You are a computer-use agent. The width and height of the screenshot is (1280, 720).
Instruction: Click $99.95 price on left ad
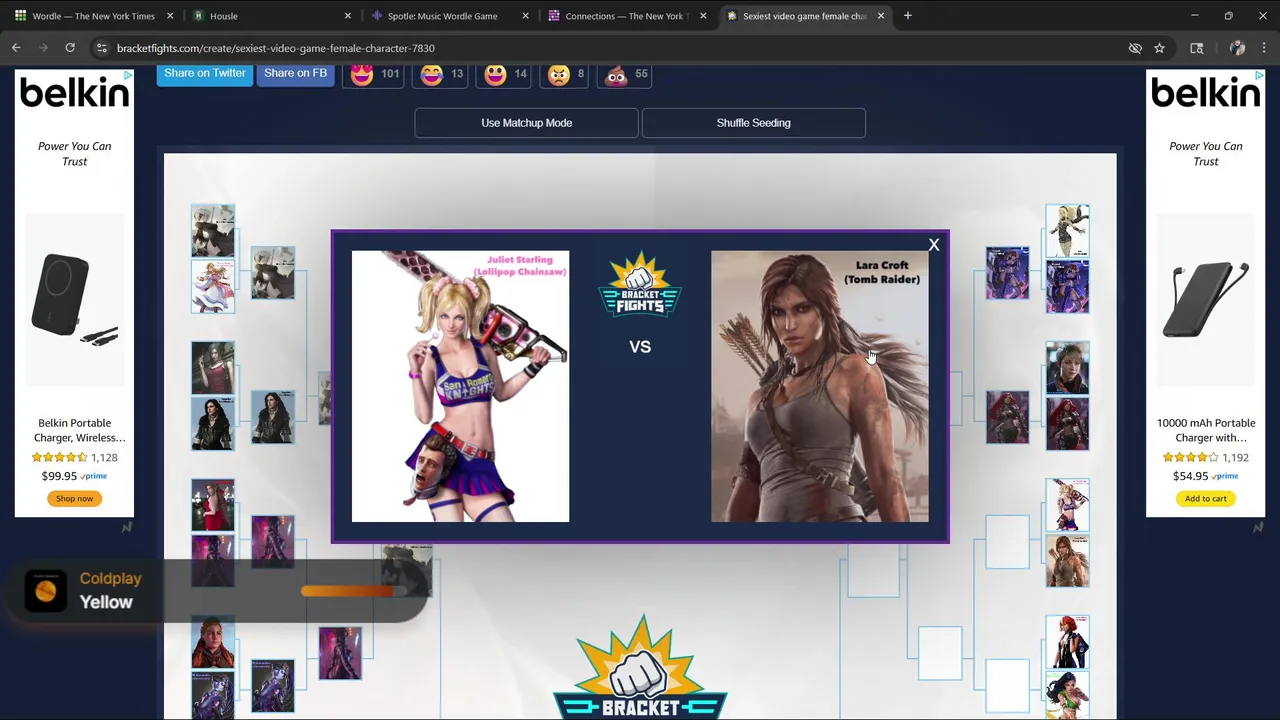59,476
